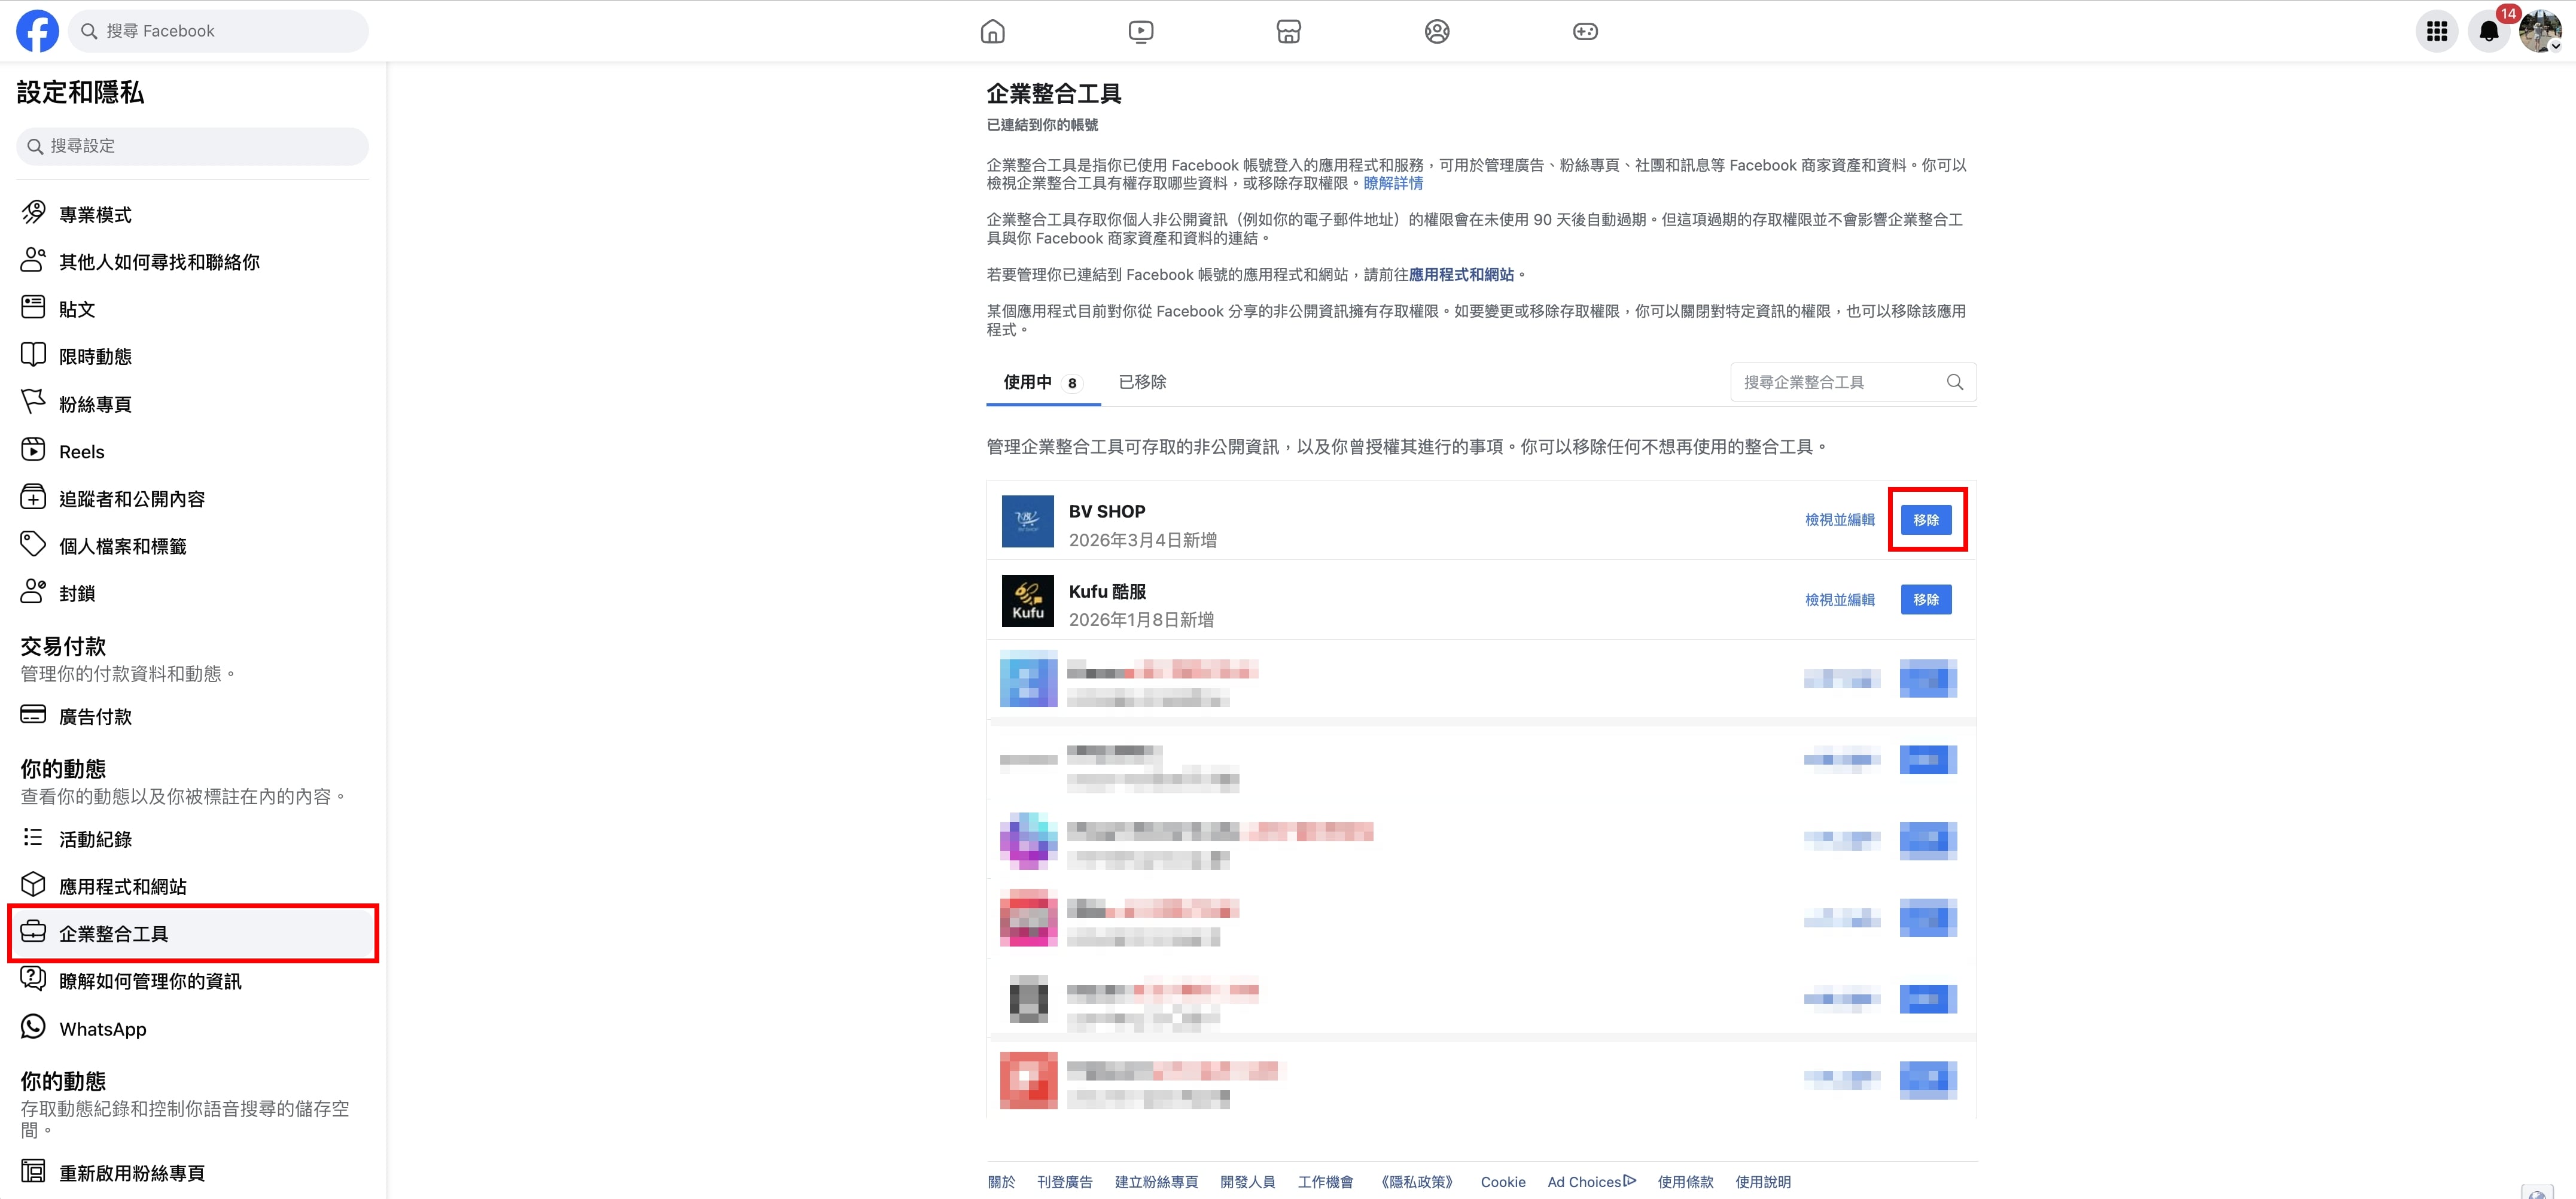
Task: Switch to the 使用中 tab
Action: 1043,382
